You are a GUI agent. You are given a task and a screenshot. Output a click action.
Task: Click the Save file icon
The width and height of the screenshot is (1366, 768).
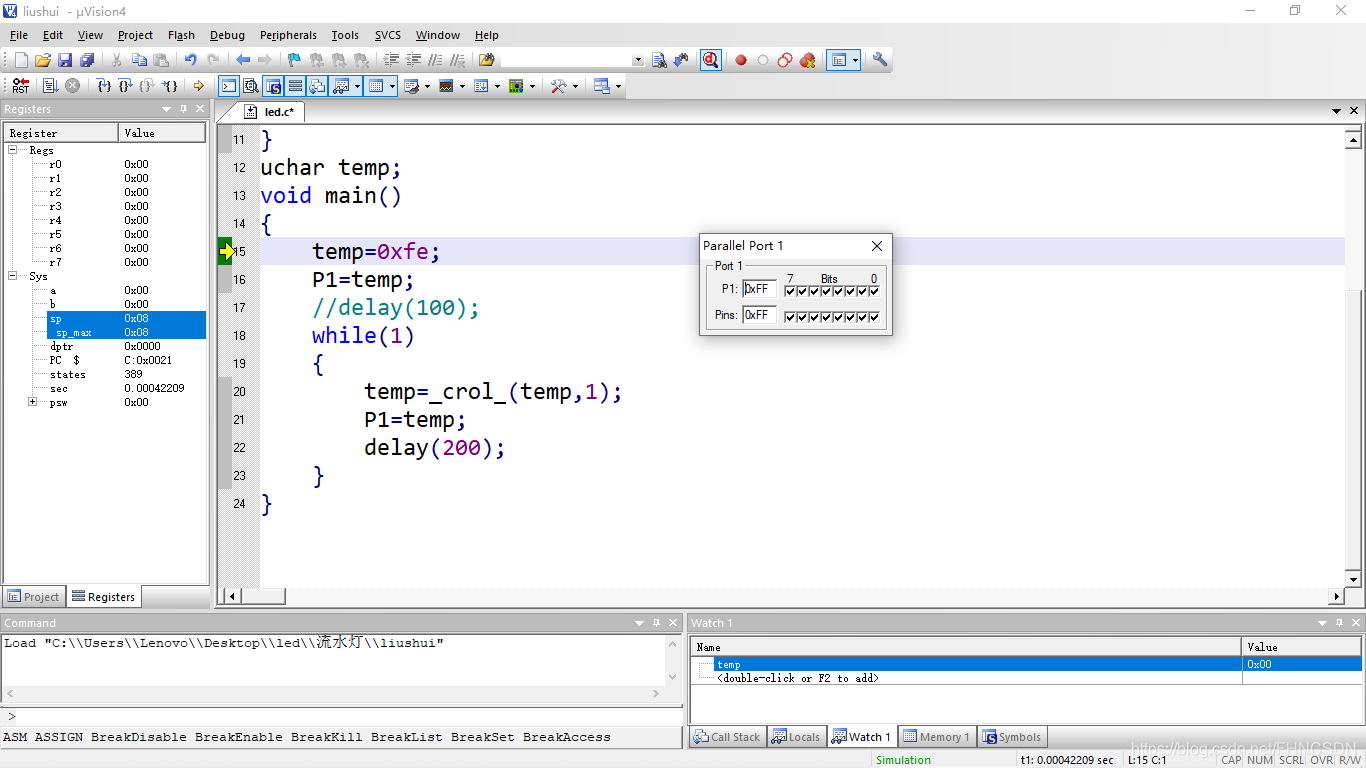65,60
